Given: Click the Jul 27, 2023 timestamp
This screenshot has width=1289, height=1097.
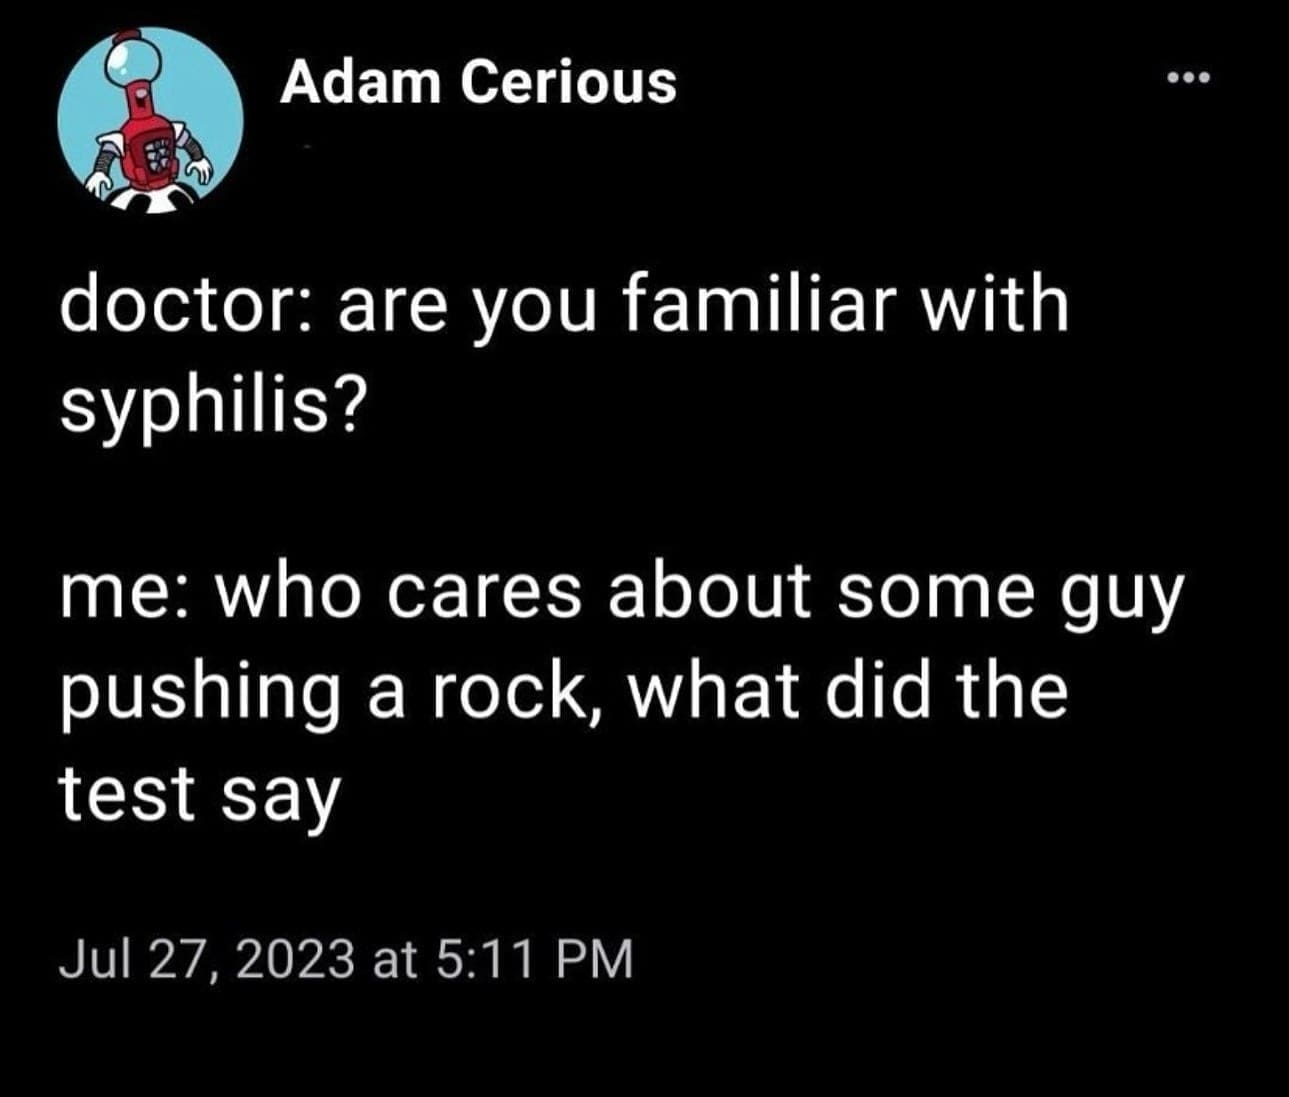Looking at the screenshot, I should click(x=346, y=960).
